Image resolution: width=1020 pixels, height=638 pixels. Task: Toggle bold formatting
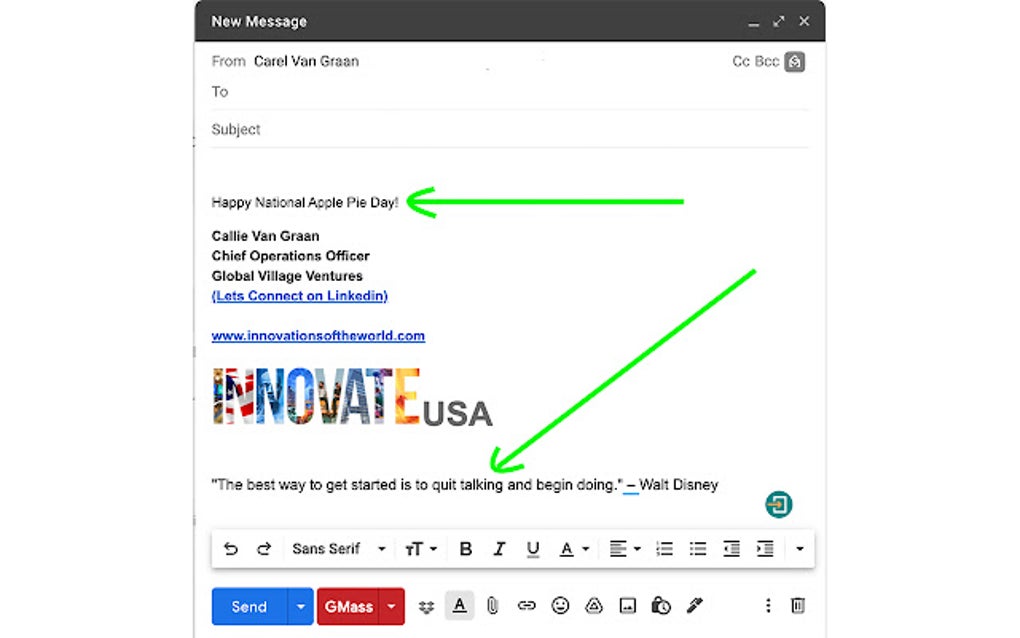(464, 548)
